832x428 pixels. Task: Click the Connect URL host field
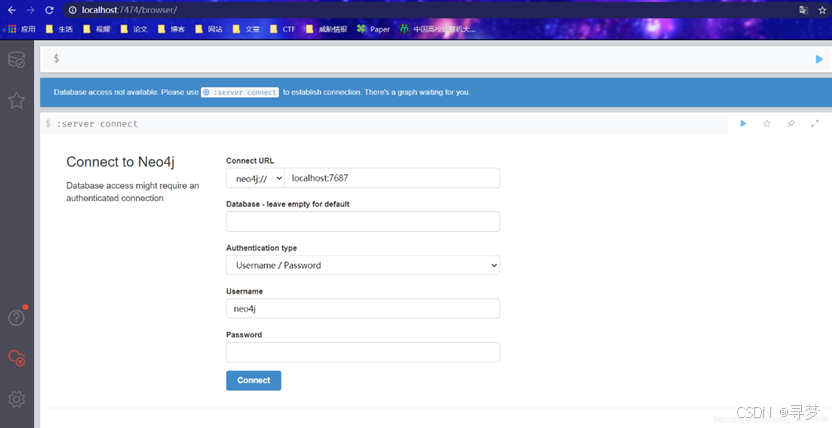(392, 178)
